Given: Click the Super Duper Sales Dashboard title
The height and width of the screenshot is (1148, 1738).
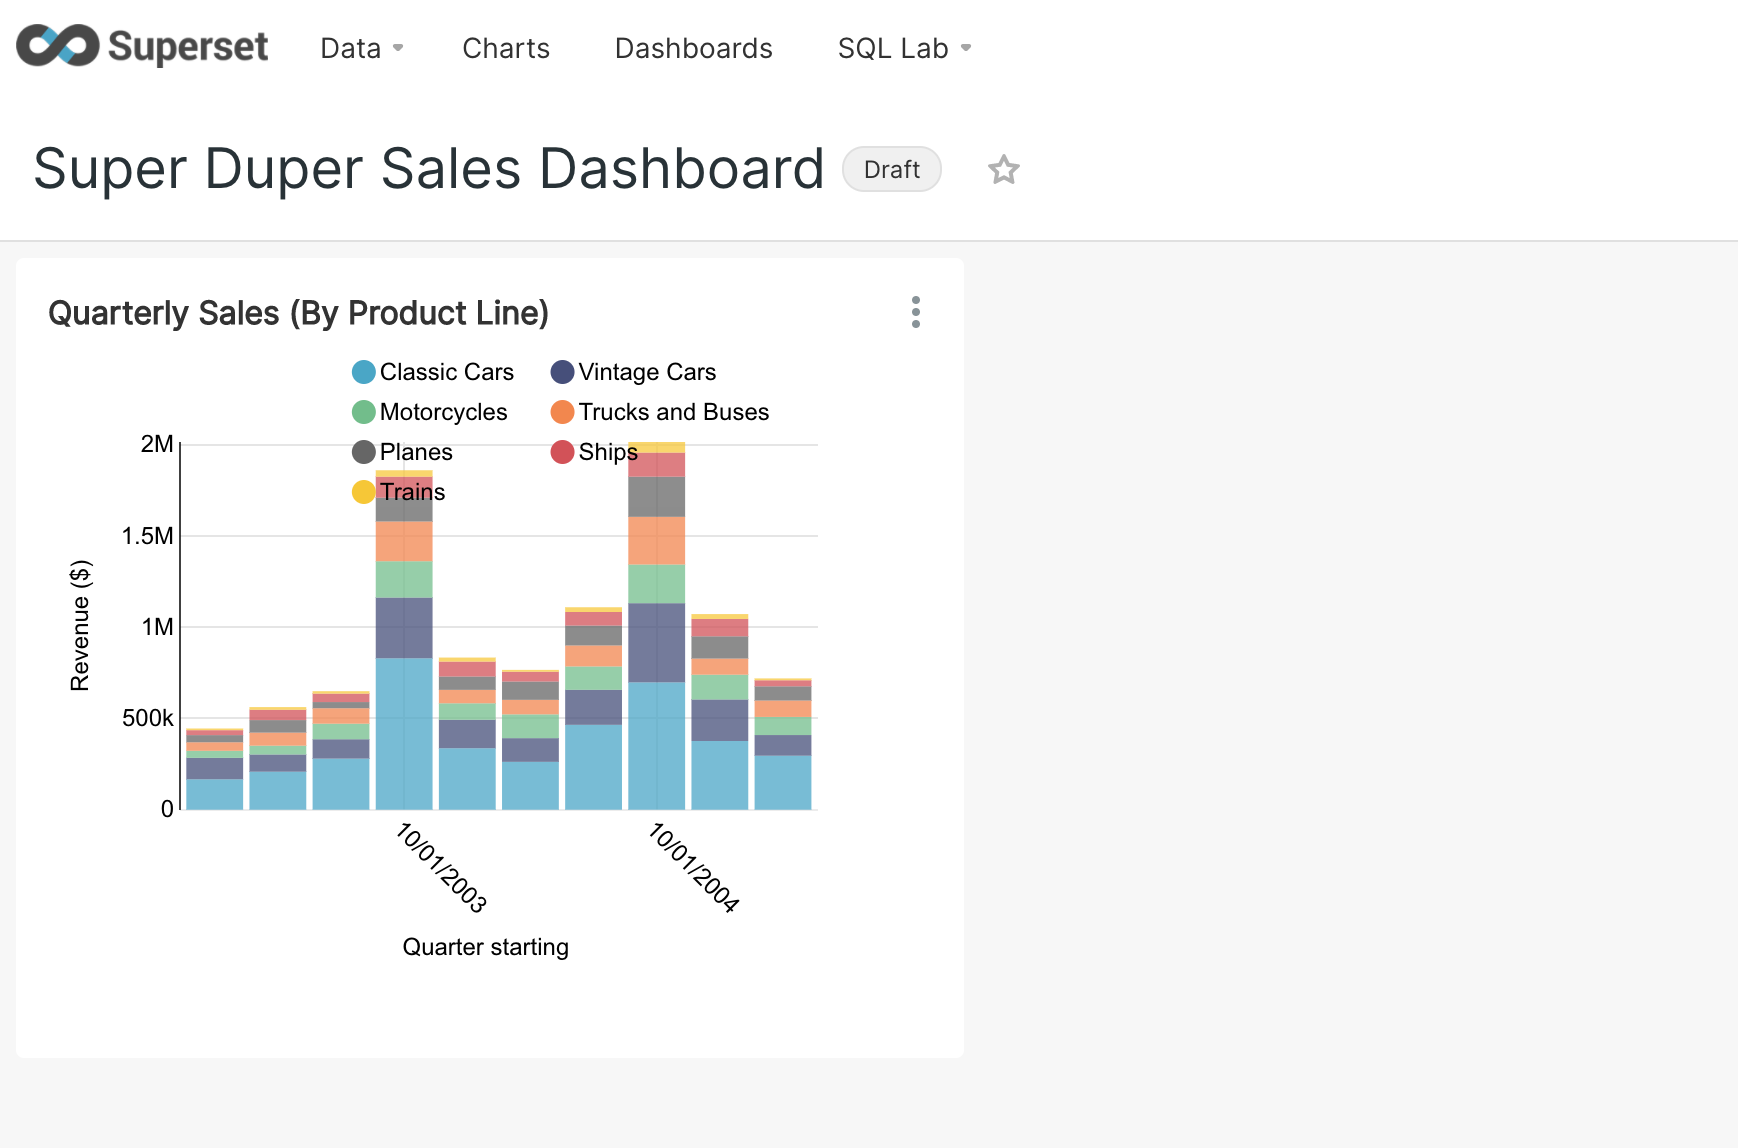Looking at the screenshot, I should coord(428,168).
